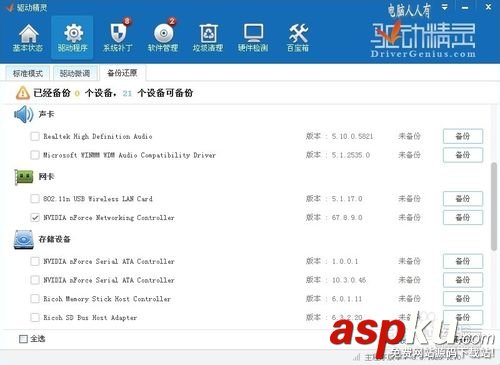Click 备份 for Ricoh Memory Stick Controller
Image resolution: width=500 pixels, height=365 pixels.
[x=463, y=299]
